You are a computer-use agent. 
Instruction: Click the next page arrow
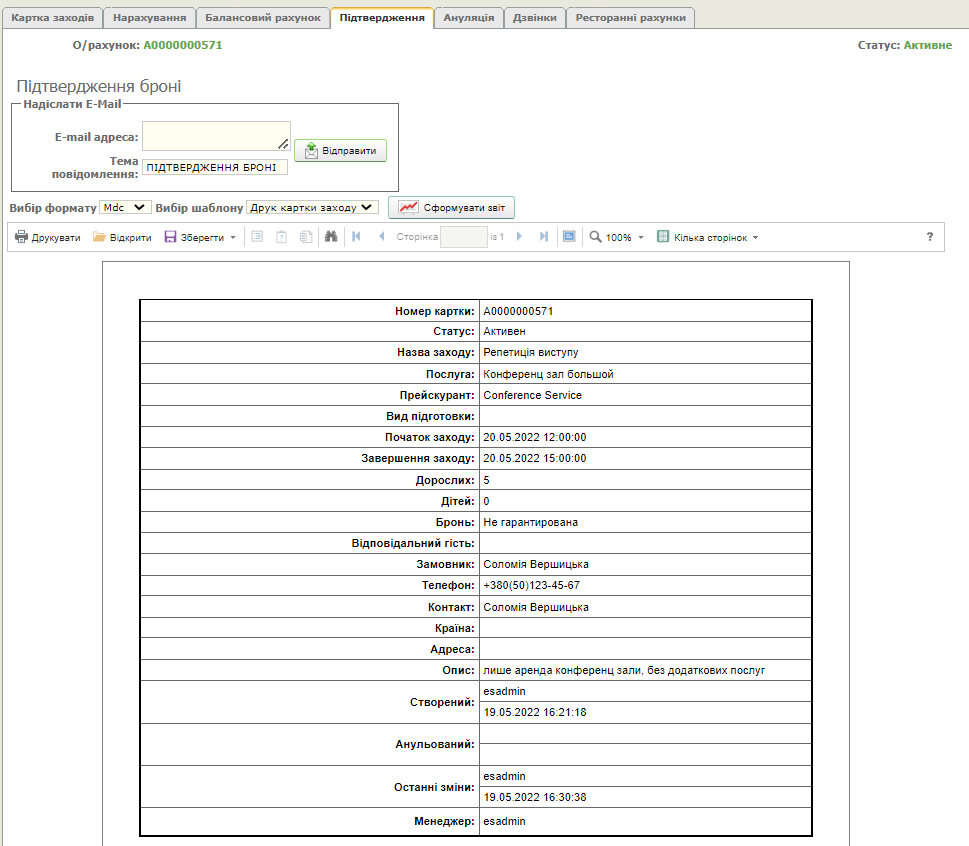[x=519, y=237]
